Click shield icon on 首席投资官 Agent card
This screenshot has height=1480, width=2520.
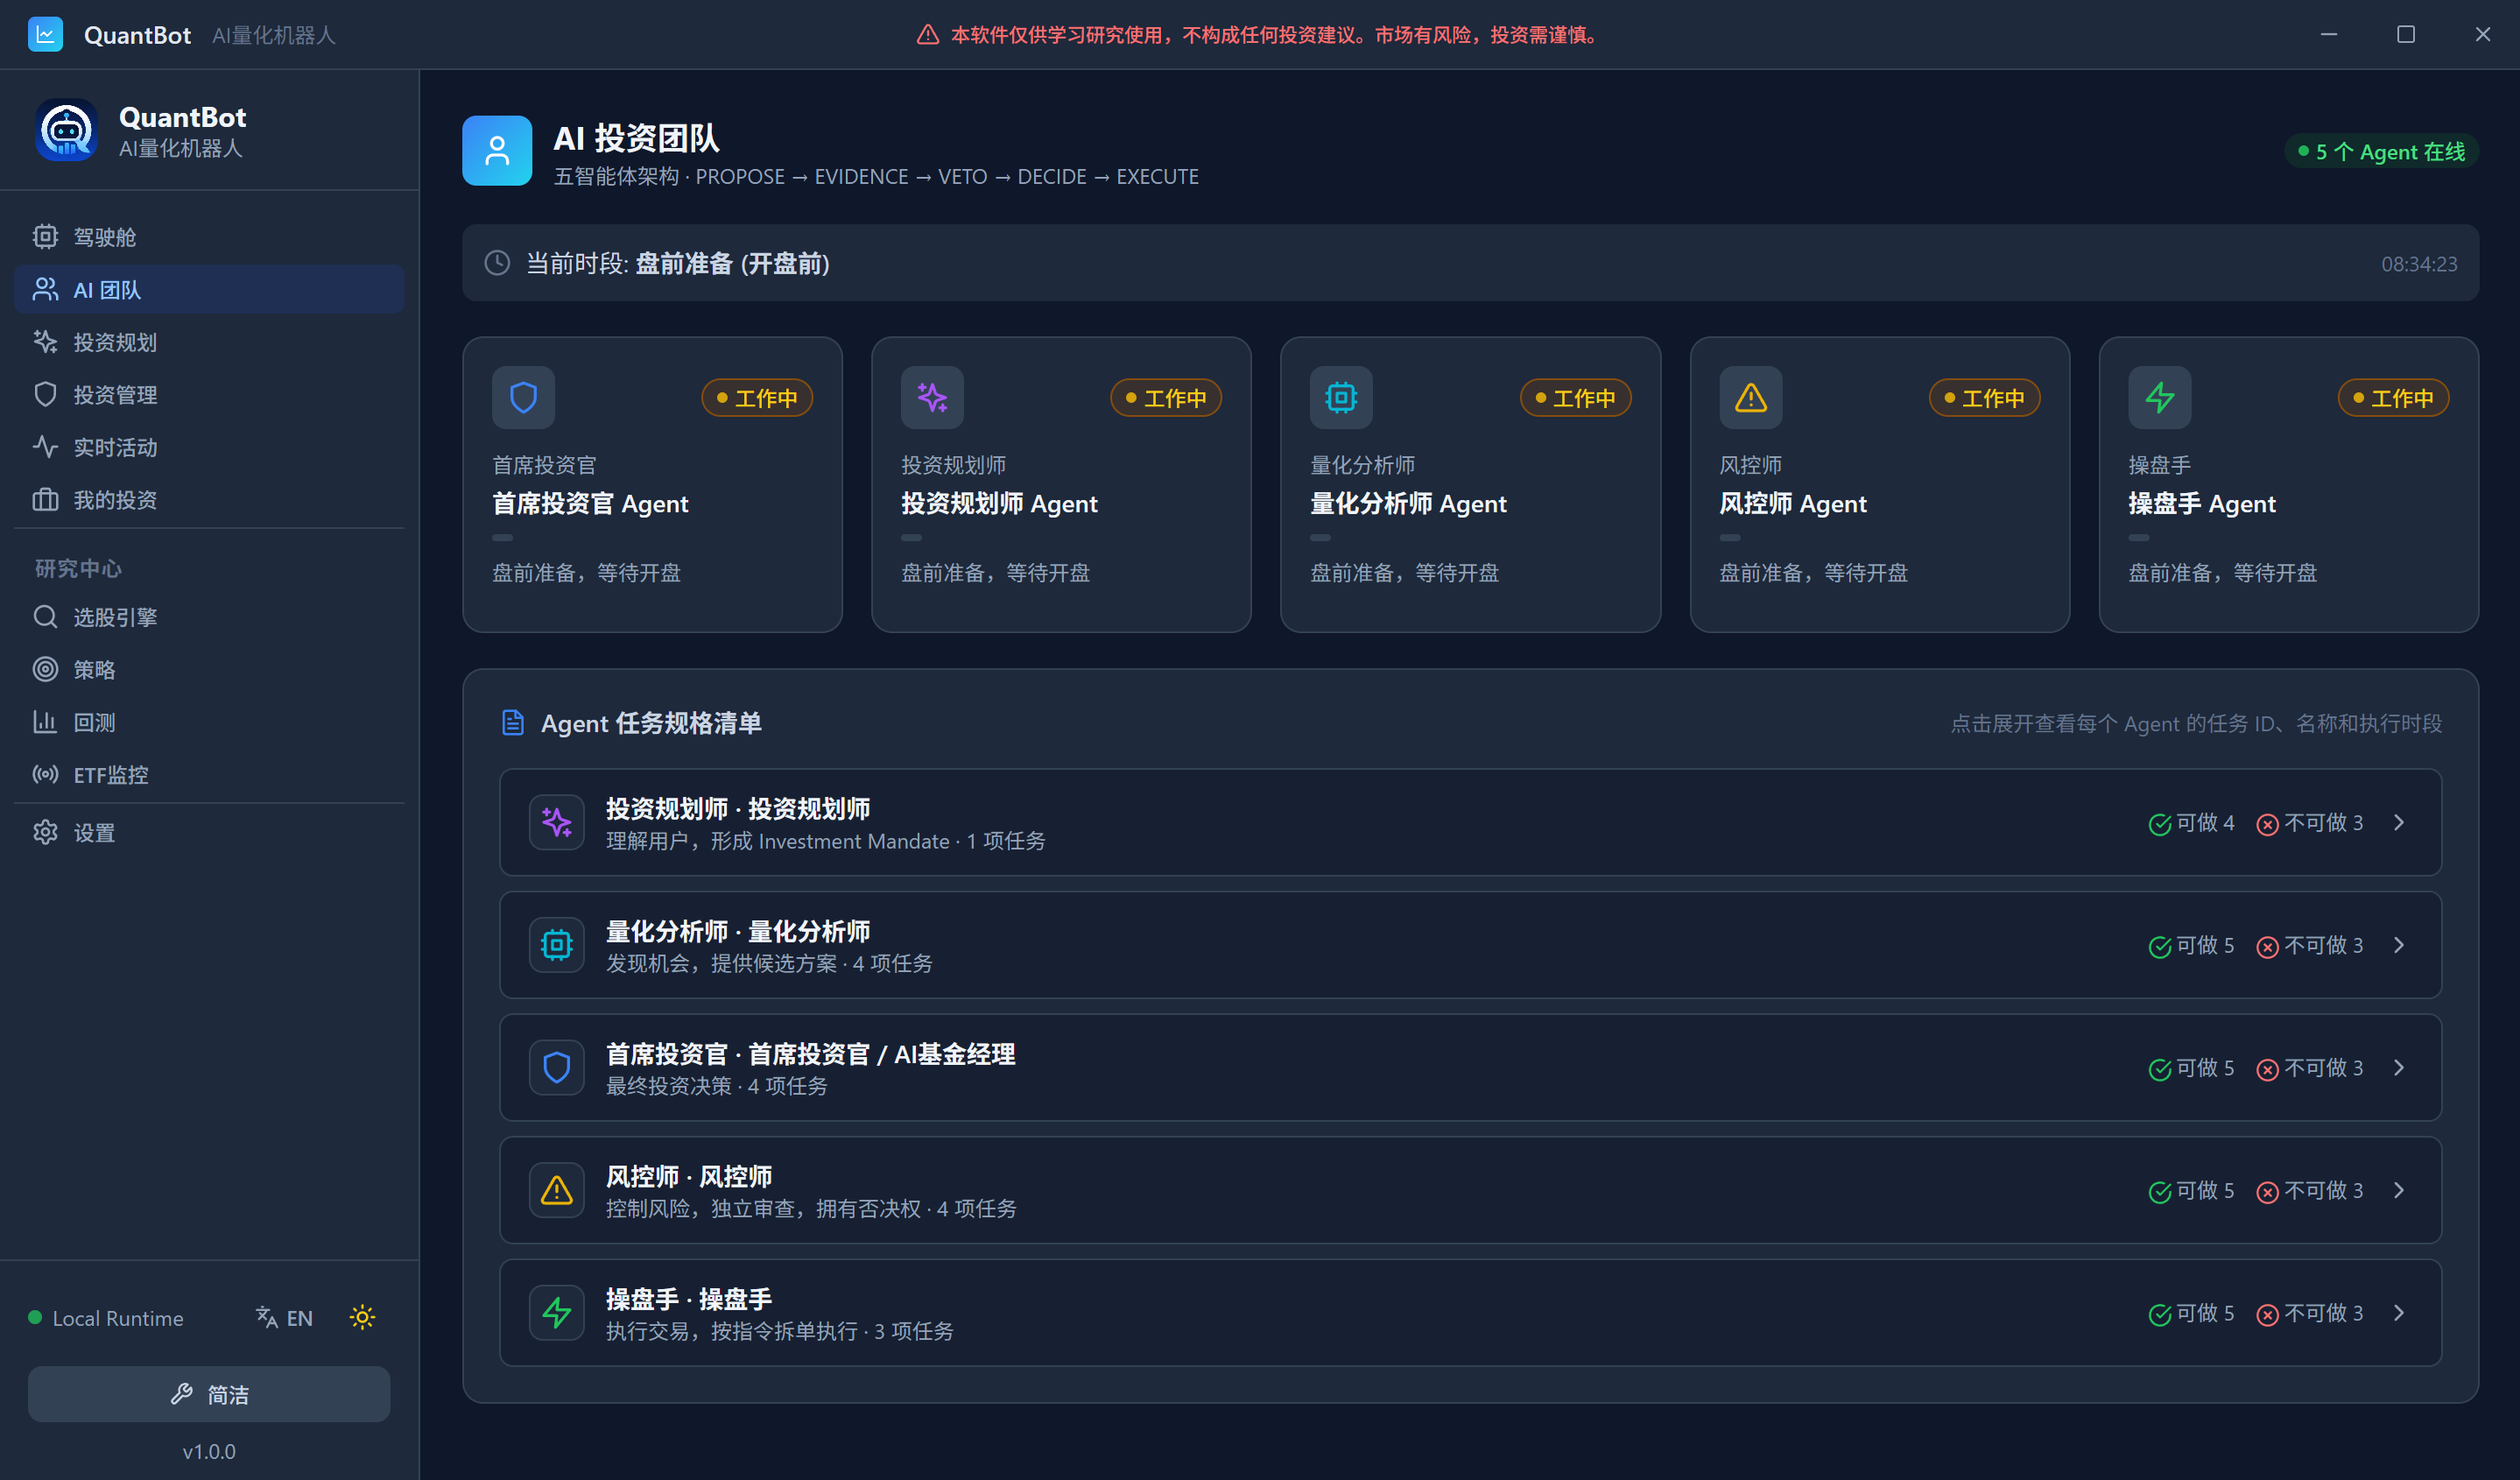pos(523,397)
